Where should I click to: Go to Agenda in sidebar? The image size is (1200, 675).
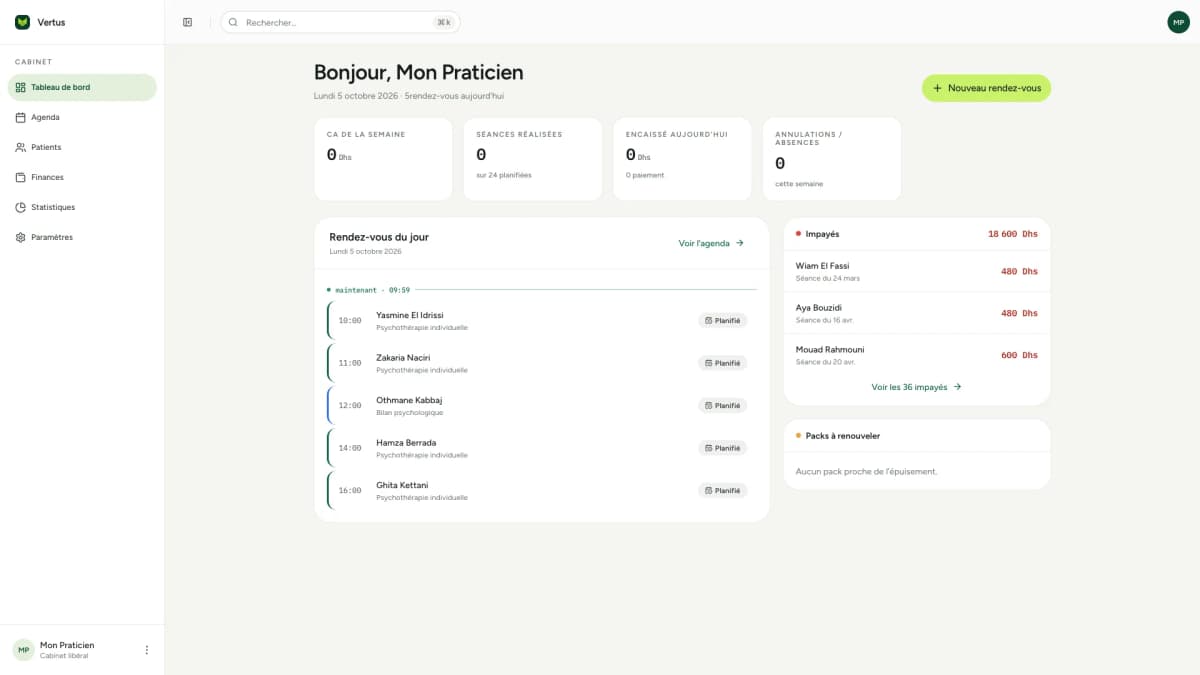pyautogui.click(x=82, y=117)
